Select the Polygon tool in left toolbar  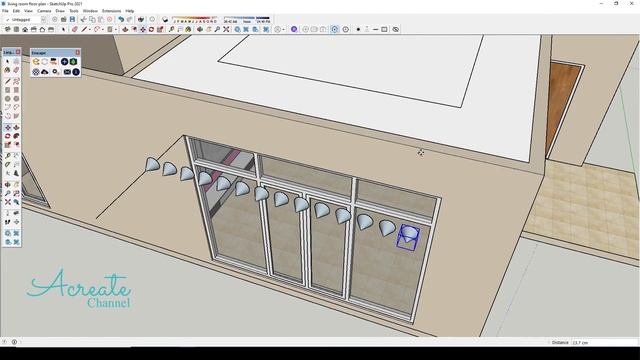point(16,98)
